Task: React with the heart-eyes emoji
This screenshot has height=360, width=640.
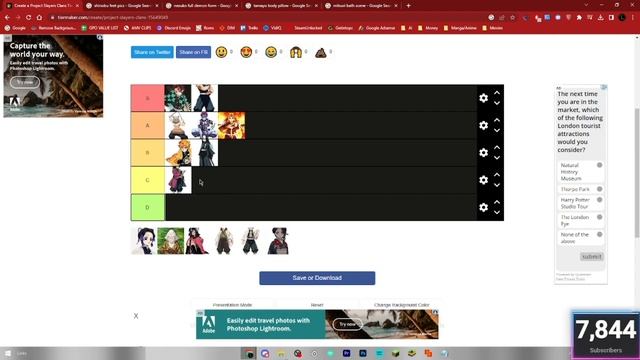Action: coord(246,52)
